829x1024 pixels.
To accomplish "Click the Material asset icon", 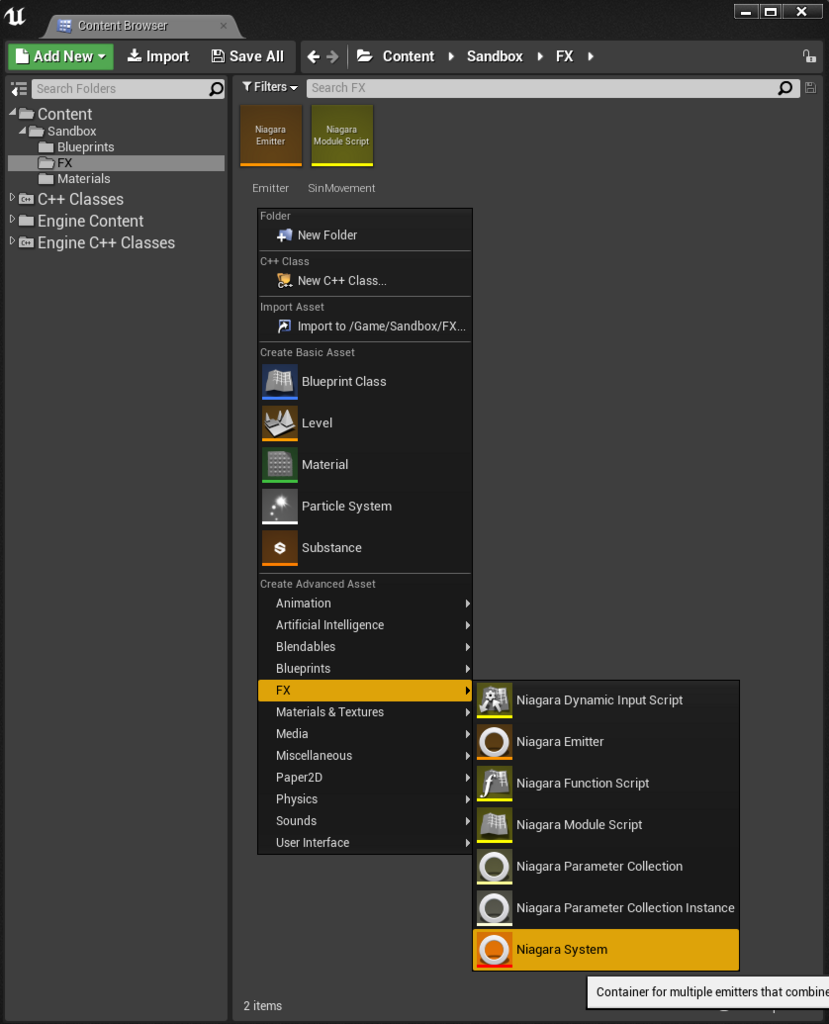I will coord(280,464).
